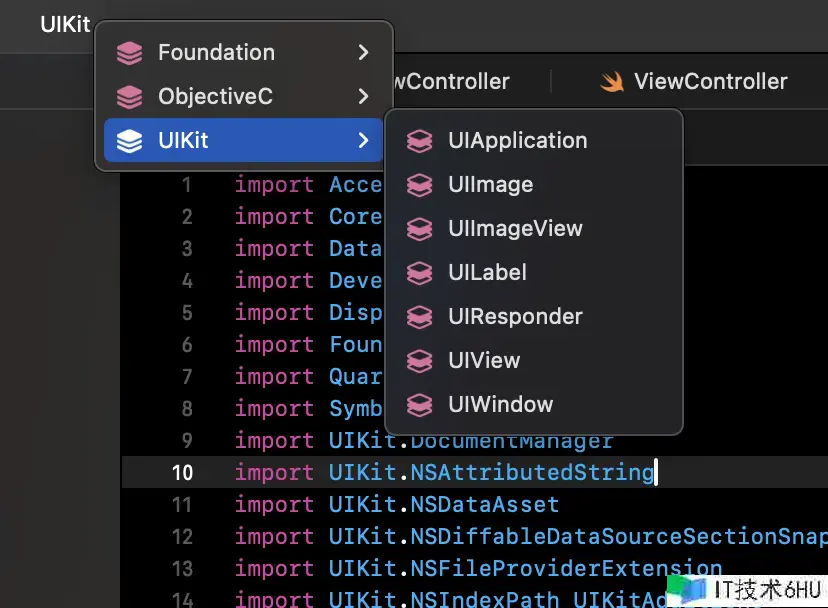Click the Swift icon beside ViewController
The height and width of the screenshot is (608, 828).
click(x=612, y=82)
